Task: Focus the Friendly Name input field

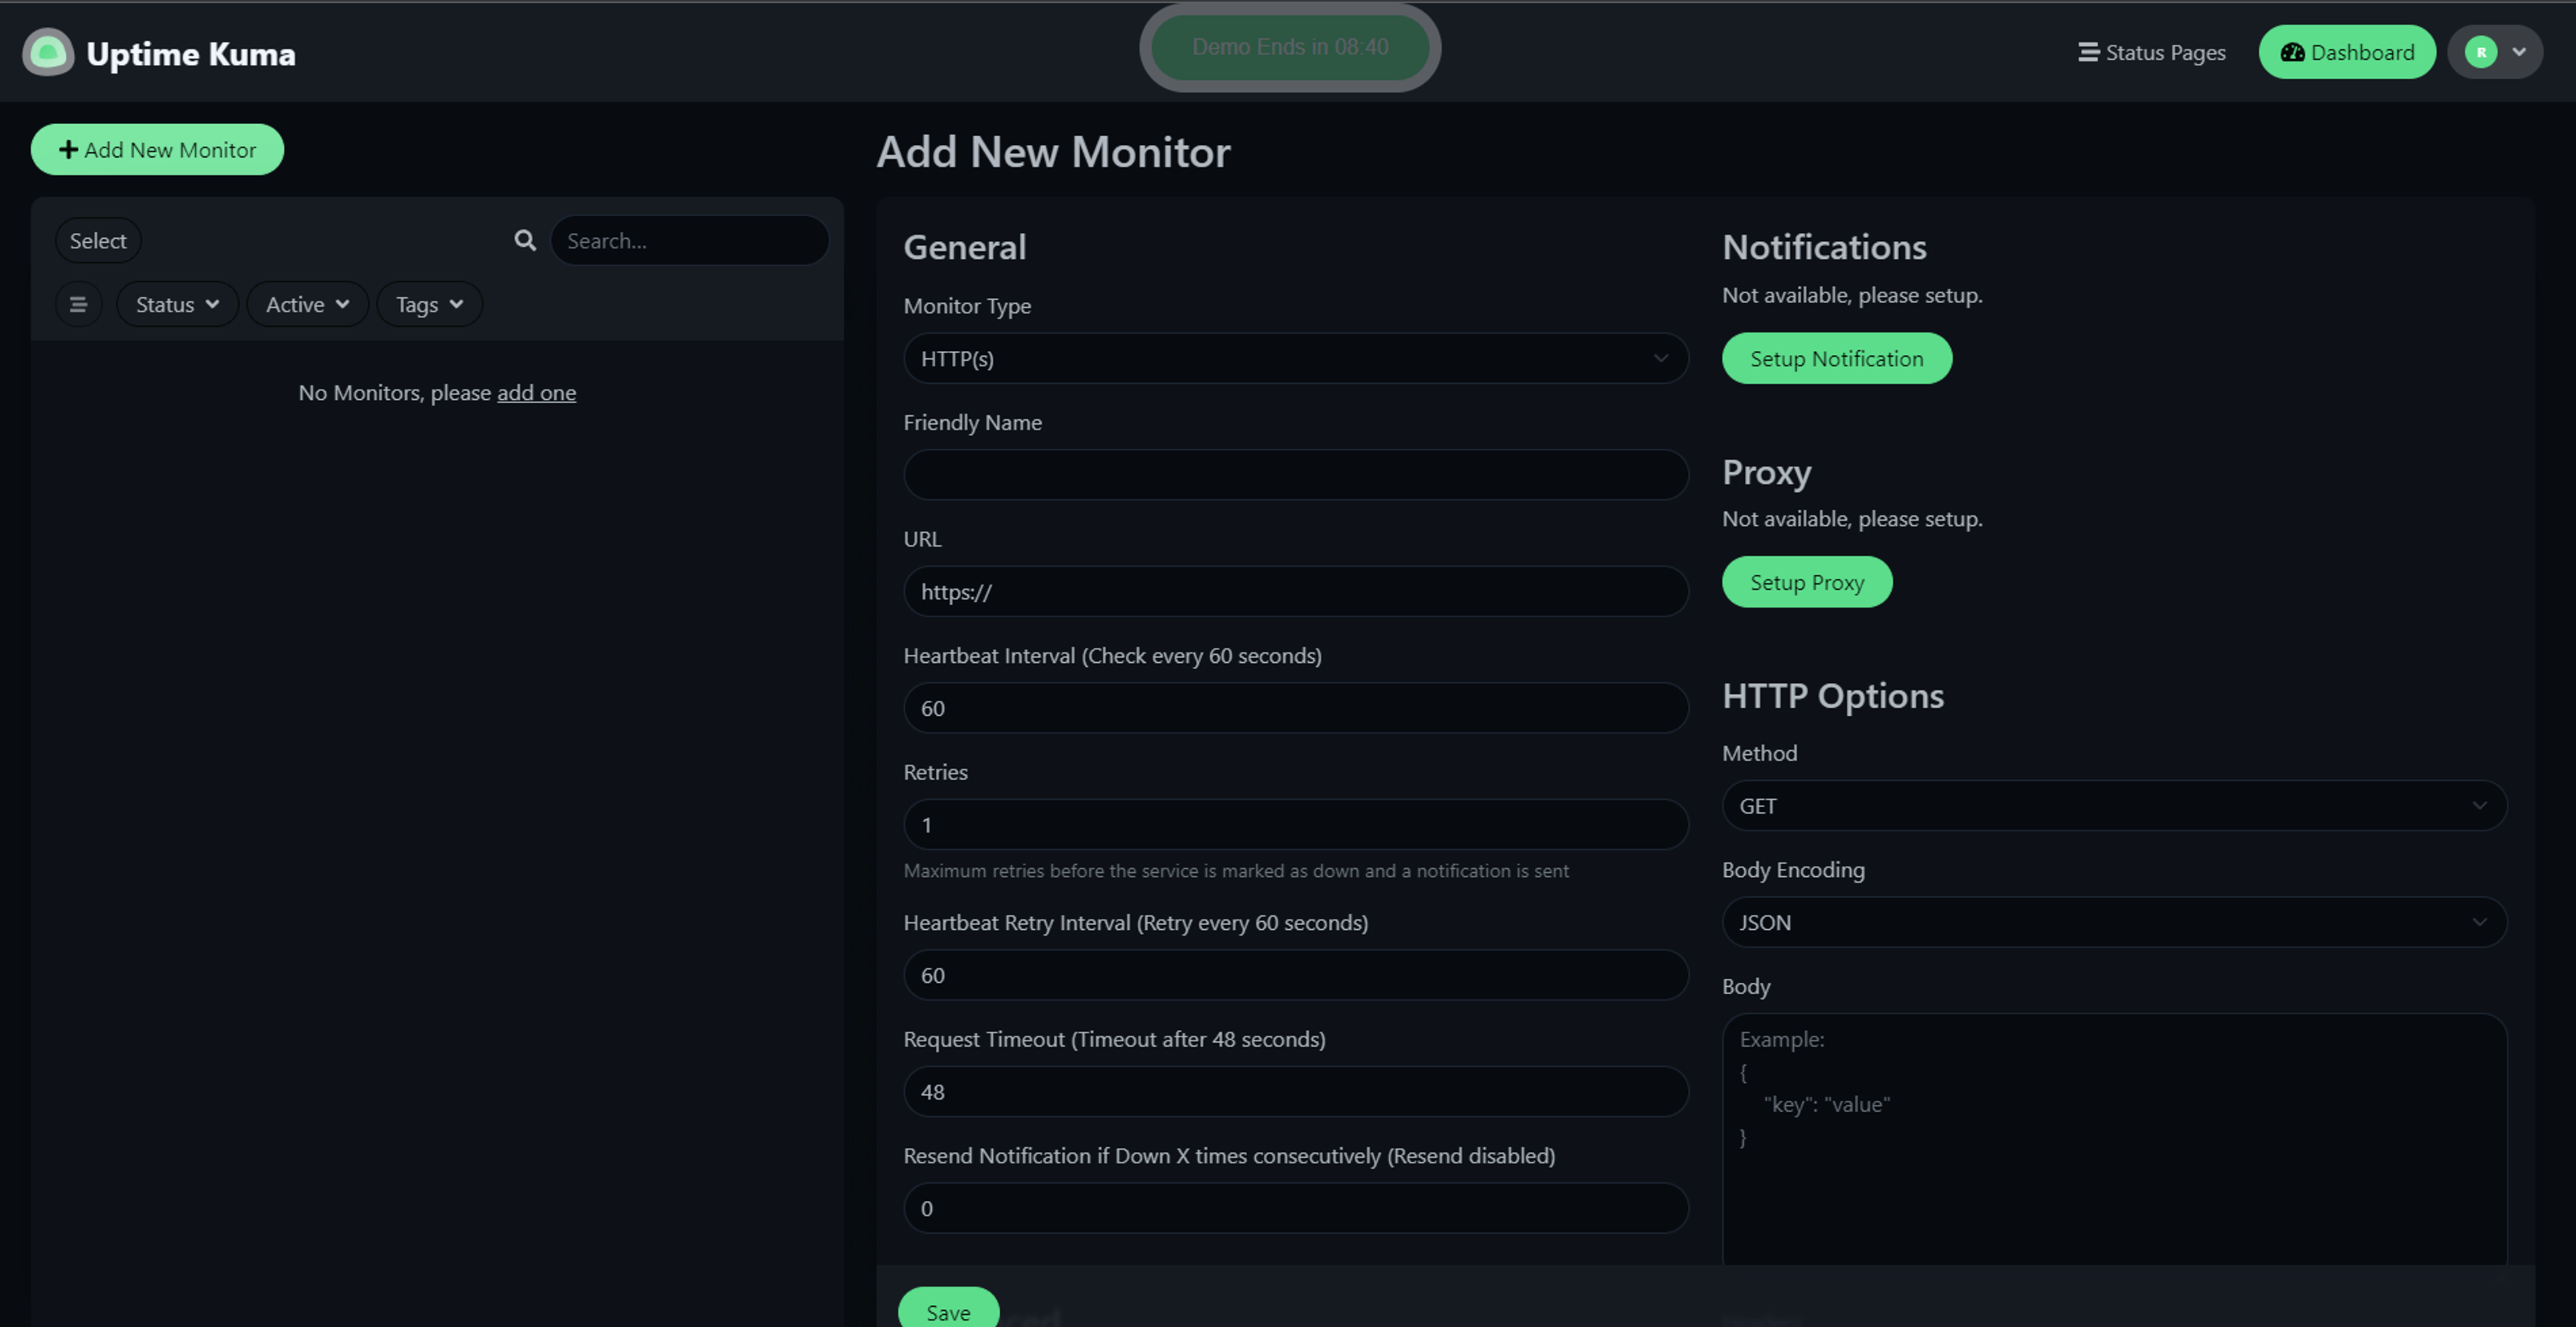Action: 1296,474
